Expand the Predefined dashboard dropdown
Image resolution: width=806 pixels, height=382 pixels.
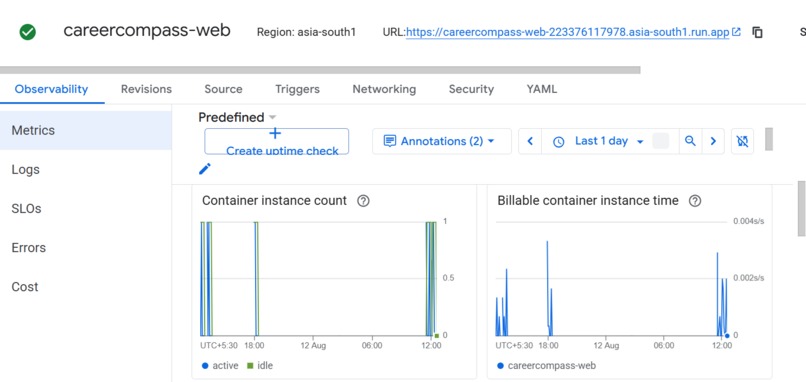point(237,117)
